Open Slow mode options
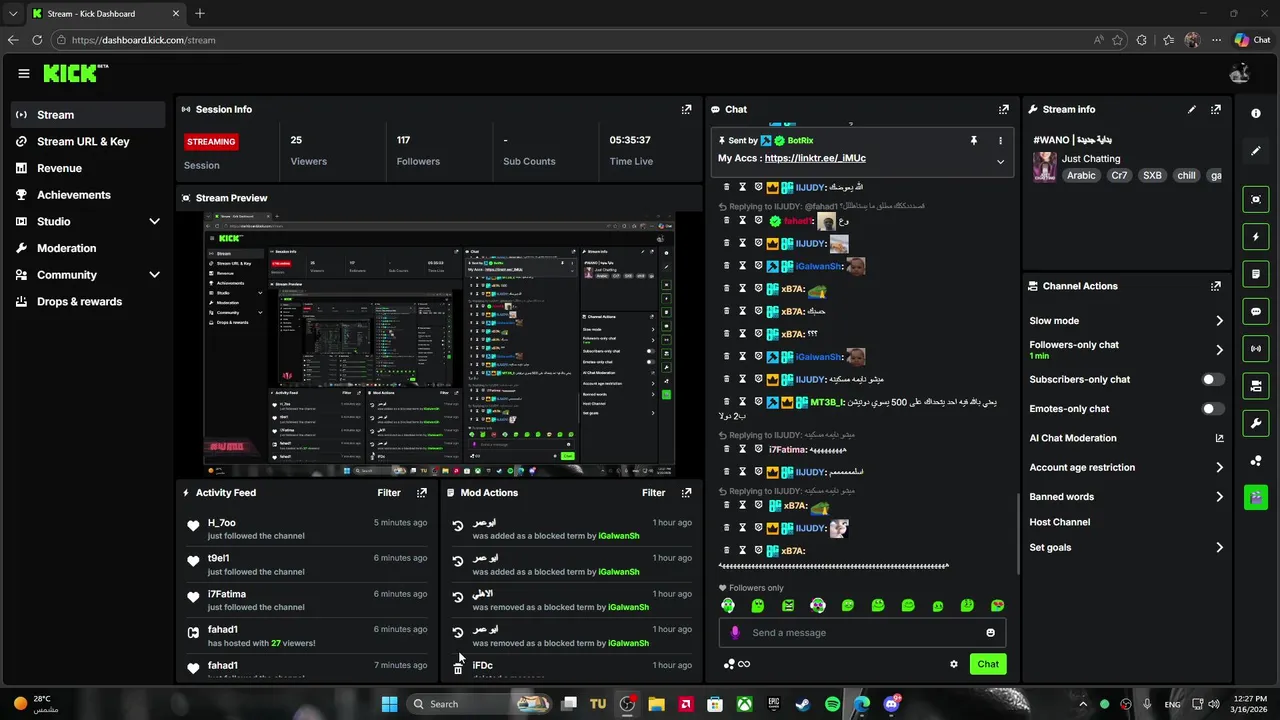The width and height of the screenshot is (1280, 720). pos(1127,321)
